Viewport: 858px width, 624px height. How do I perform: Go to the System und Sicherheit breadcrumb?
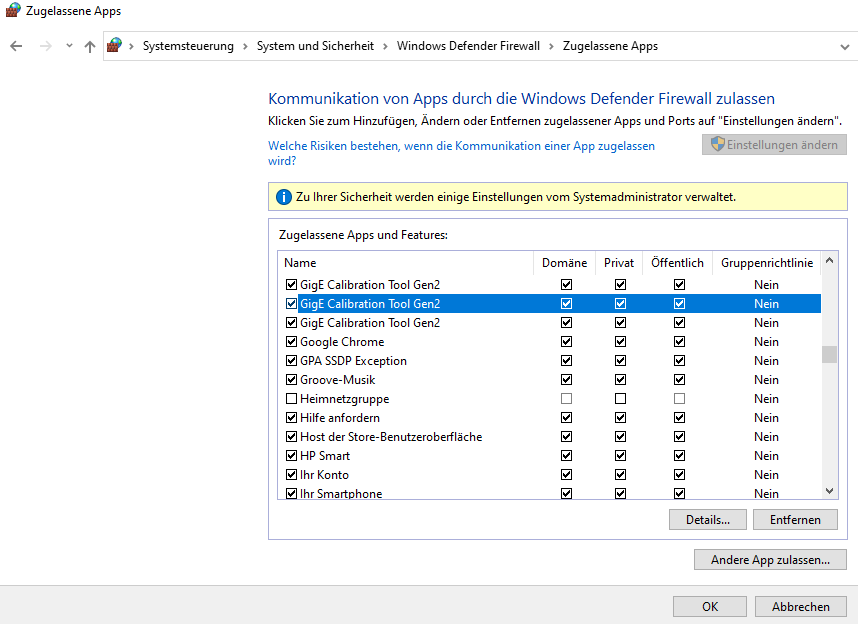point(315,46)
